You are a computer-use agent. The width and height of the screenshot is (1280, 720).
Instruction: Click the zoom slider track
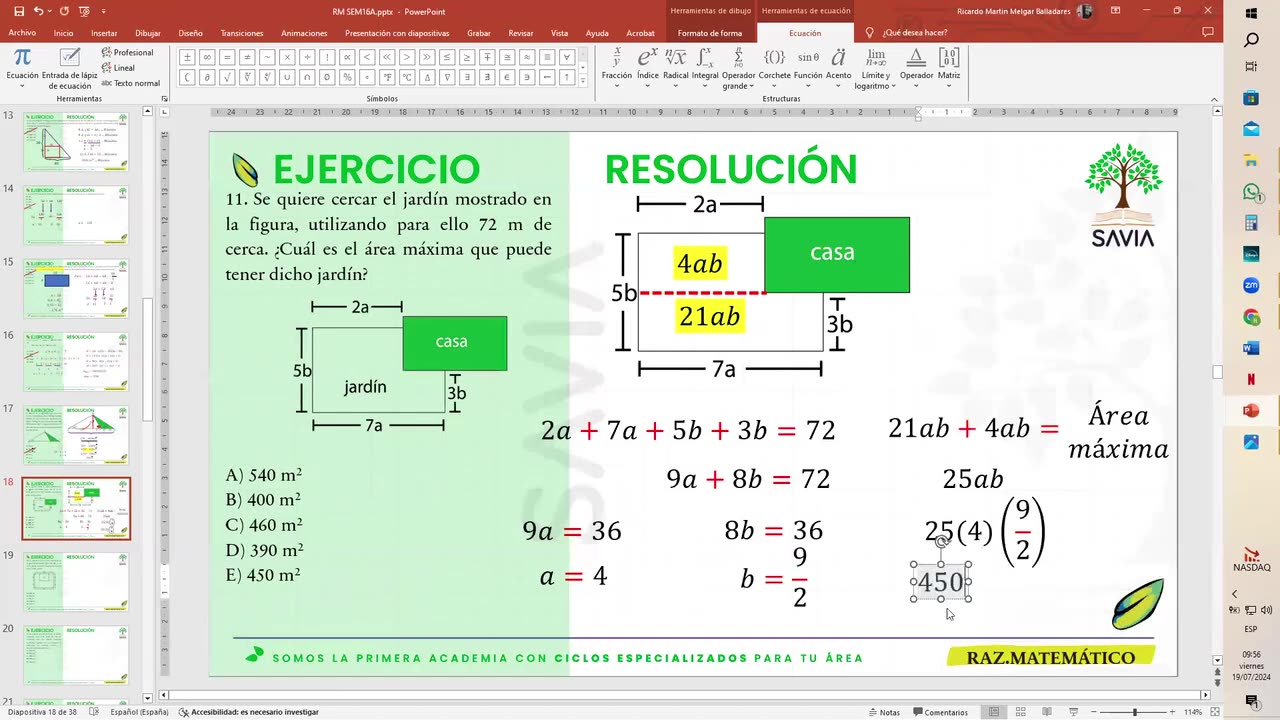1134,712
